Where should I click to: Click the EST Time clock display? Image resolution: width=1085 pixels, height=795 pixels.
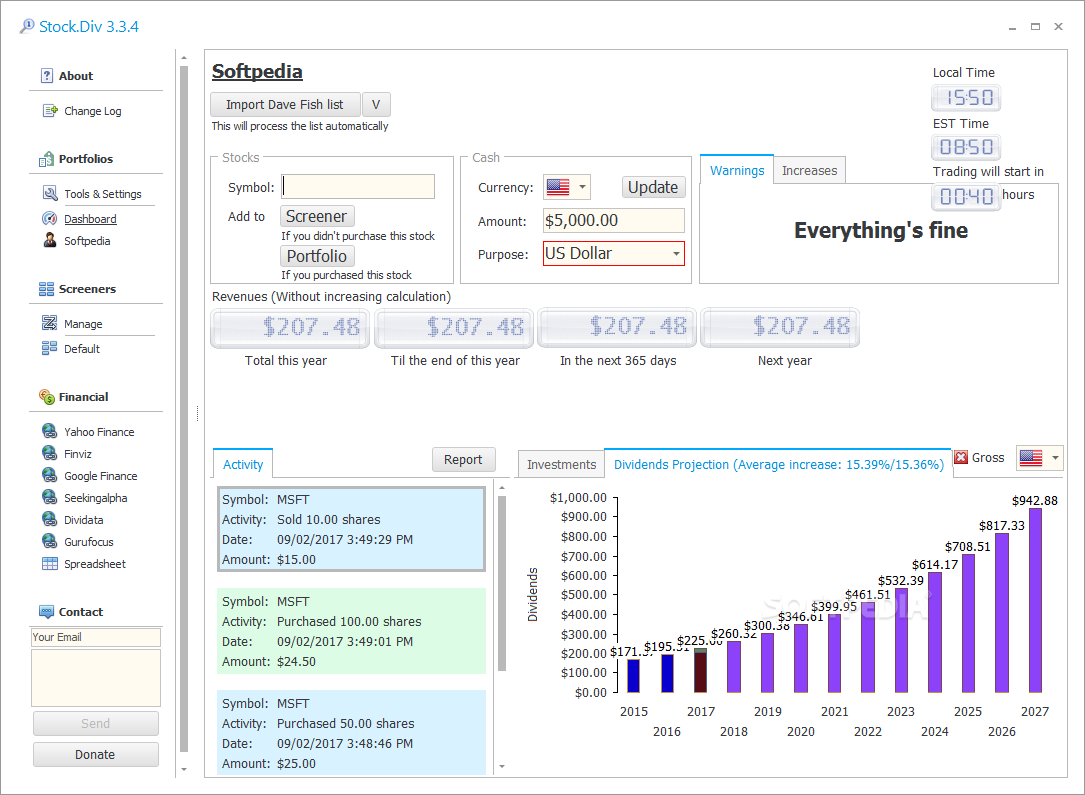[966, 147]
